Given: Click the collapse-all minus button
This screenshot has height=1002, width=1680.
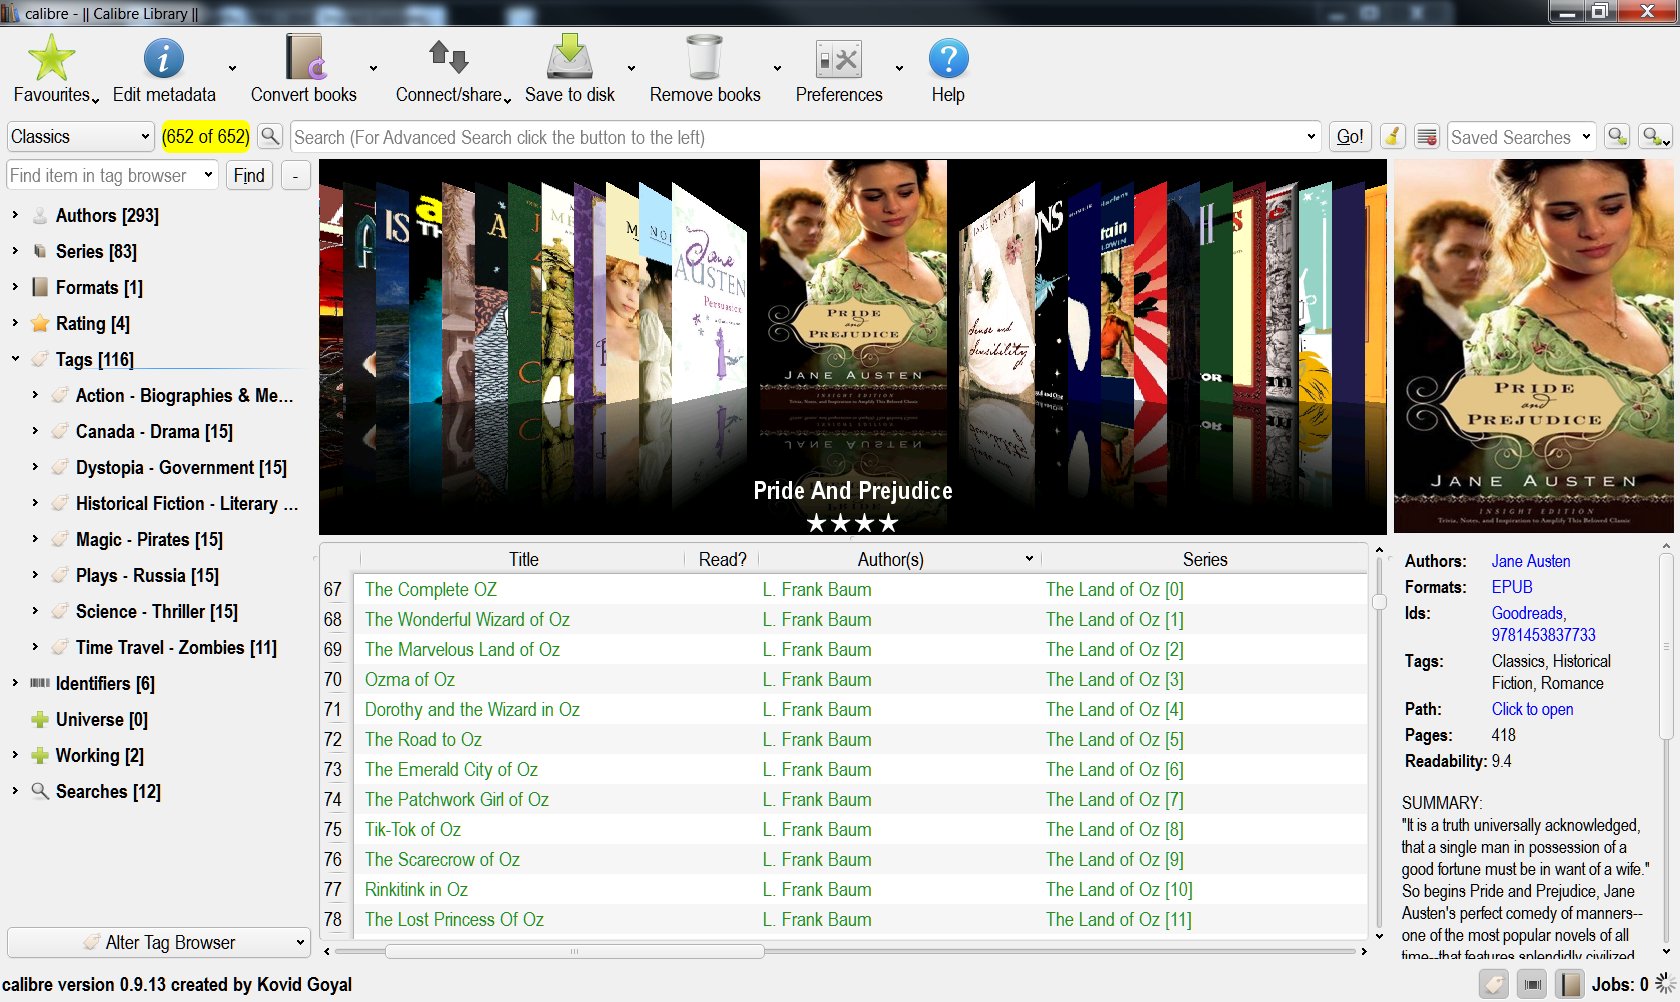Looking at the screenshot, I should click(295, 176).
